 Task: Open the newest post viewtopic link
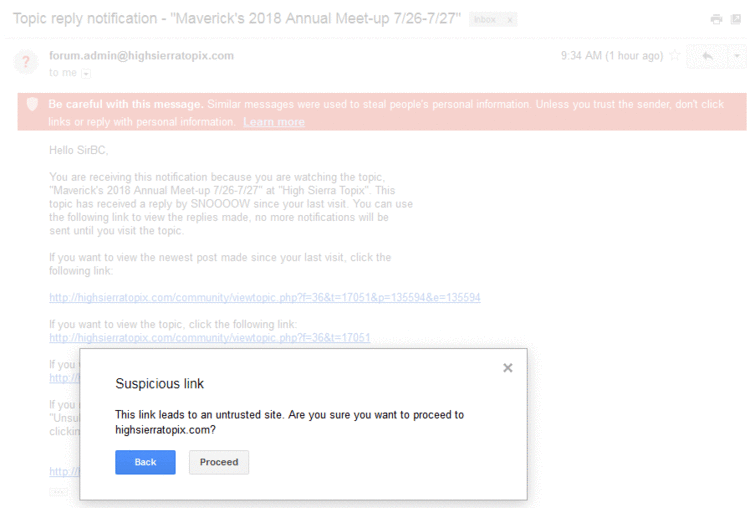point(265,298)
